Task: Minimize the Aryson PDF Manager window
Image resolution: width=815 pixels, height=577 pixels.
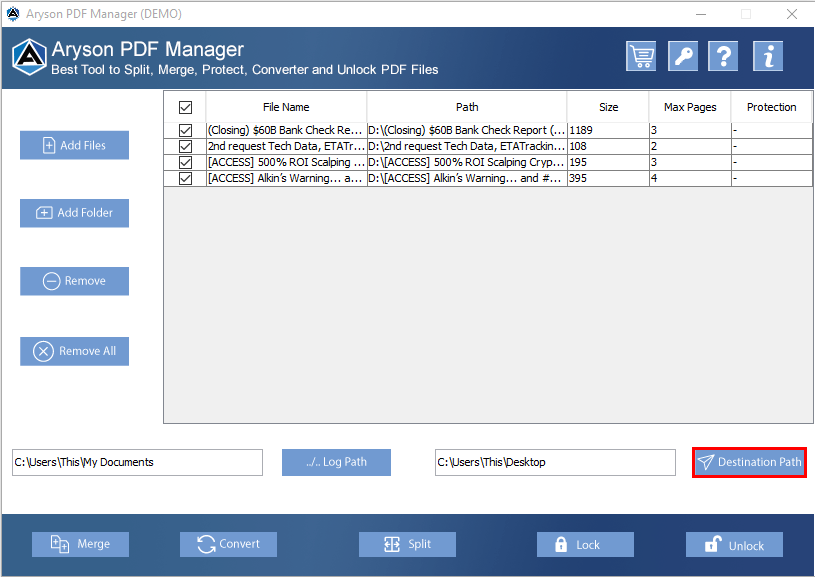Action: coord(701,14)
